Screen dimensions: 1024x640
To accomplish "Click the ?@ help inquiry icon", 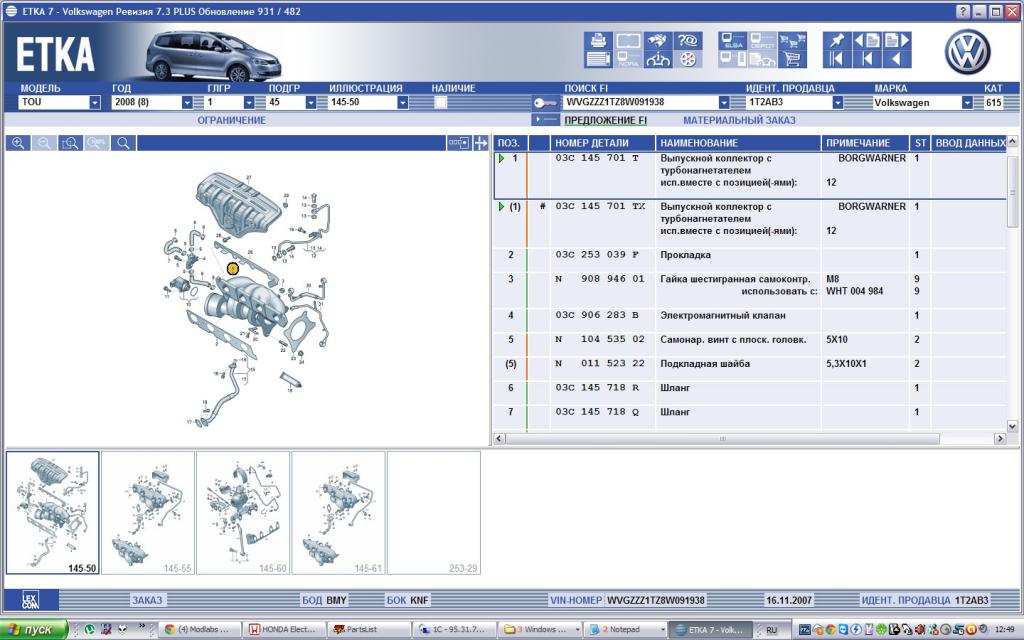I will (x=688, y=40).
